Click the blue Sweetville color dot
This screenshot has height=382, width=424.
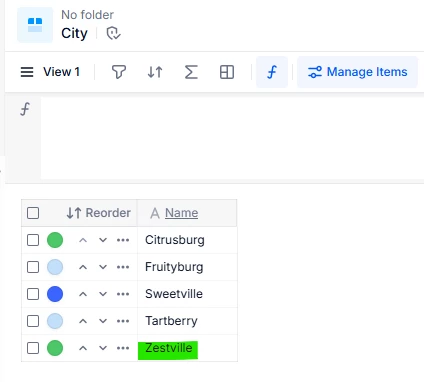pyautogui.click(x=55, y=294)
